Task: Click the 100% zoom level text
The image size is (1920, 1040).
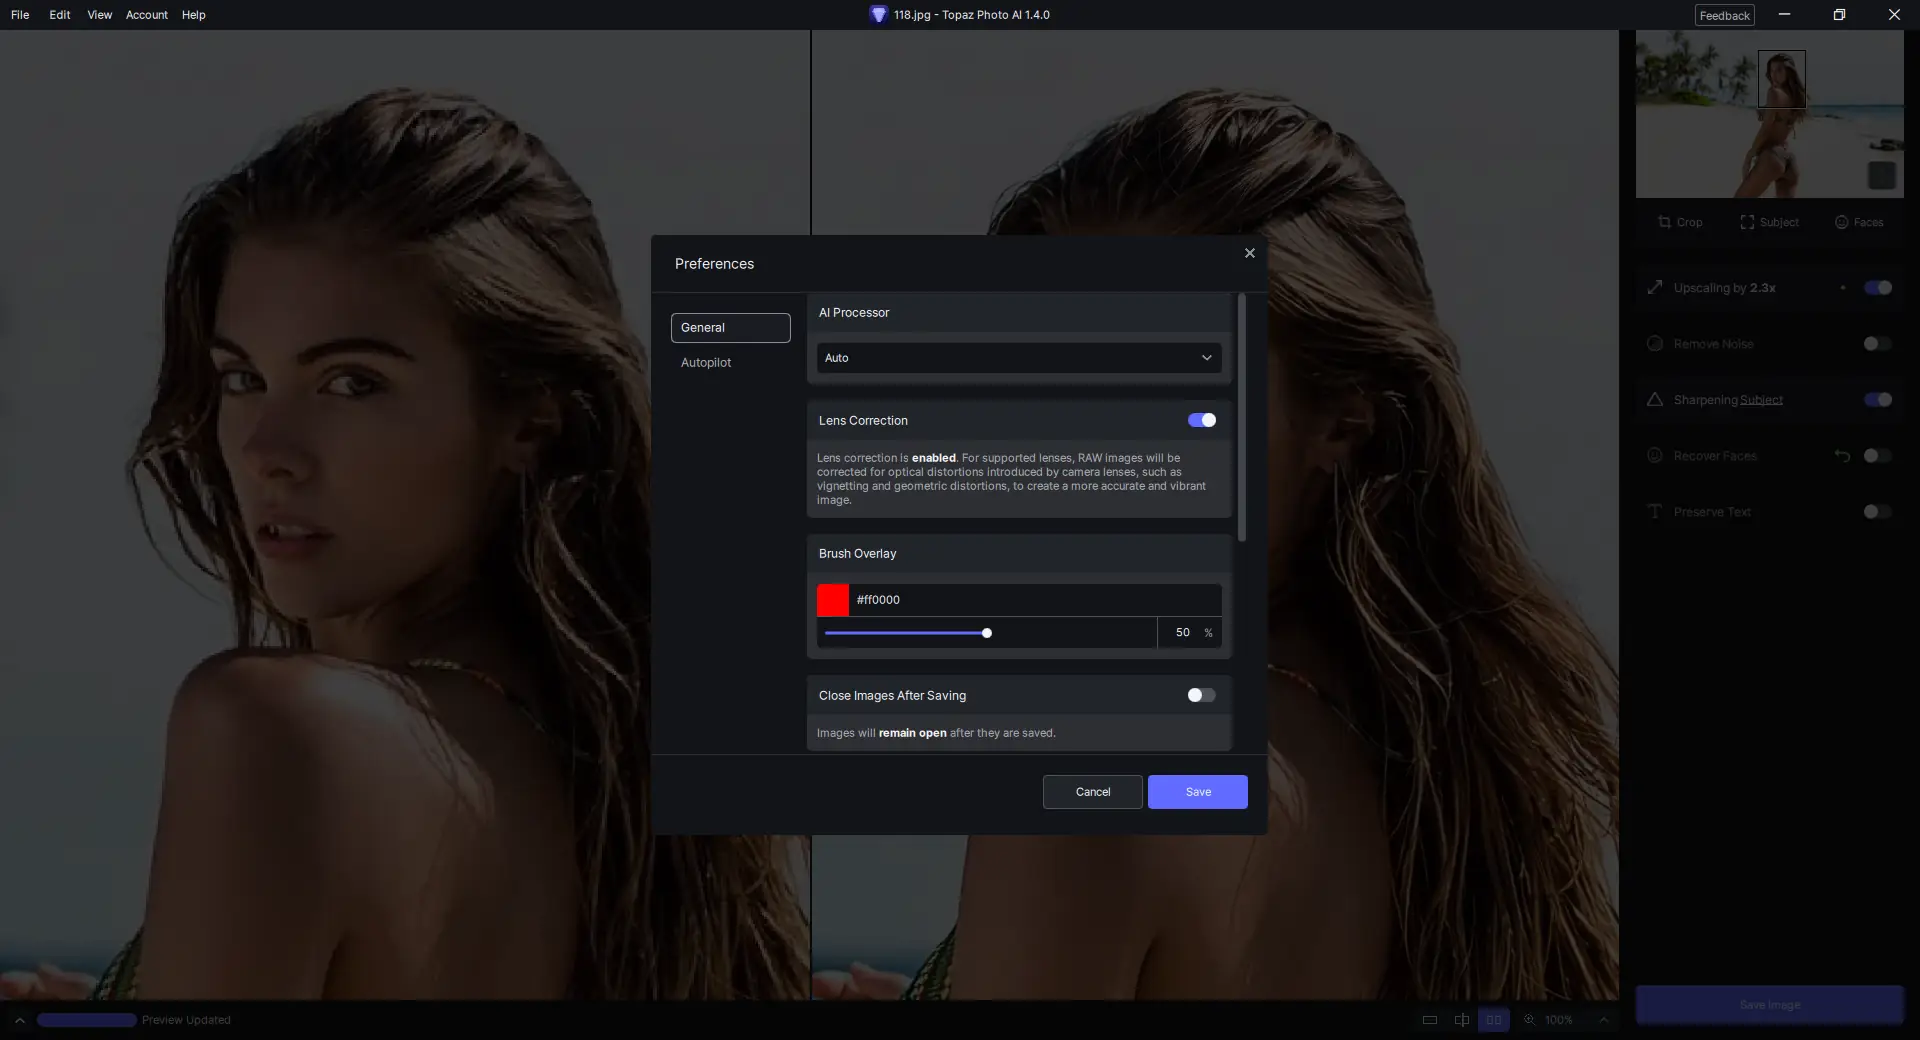Action: tap(1559, 1020)
